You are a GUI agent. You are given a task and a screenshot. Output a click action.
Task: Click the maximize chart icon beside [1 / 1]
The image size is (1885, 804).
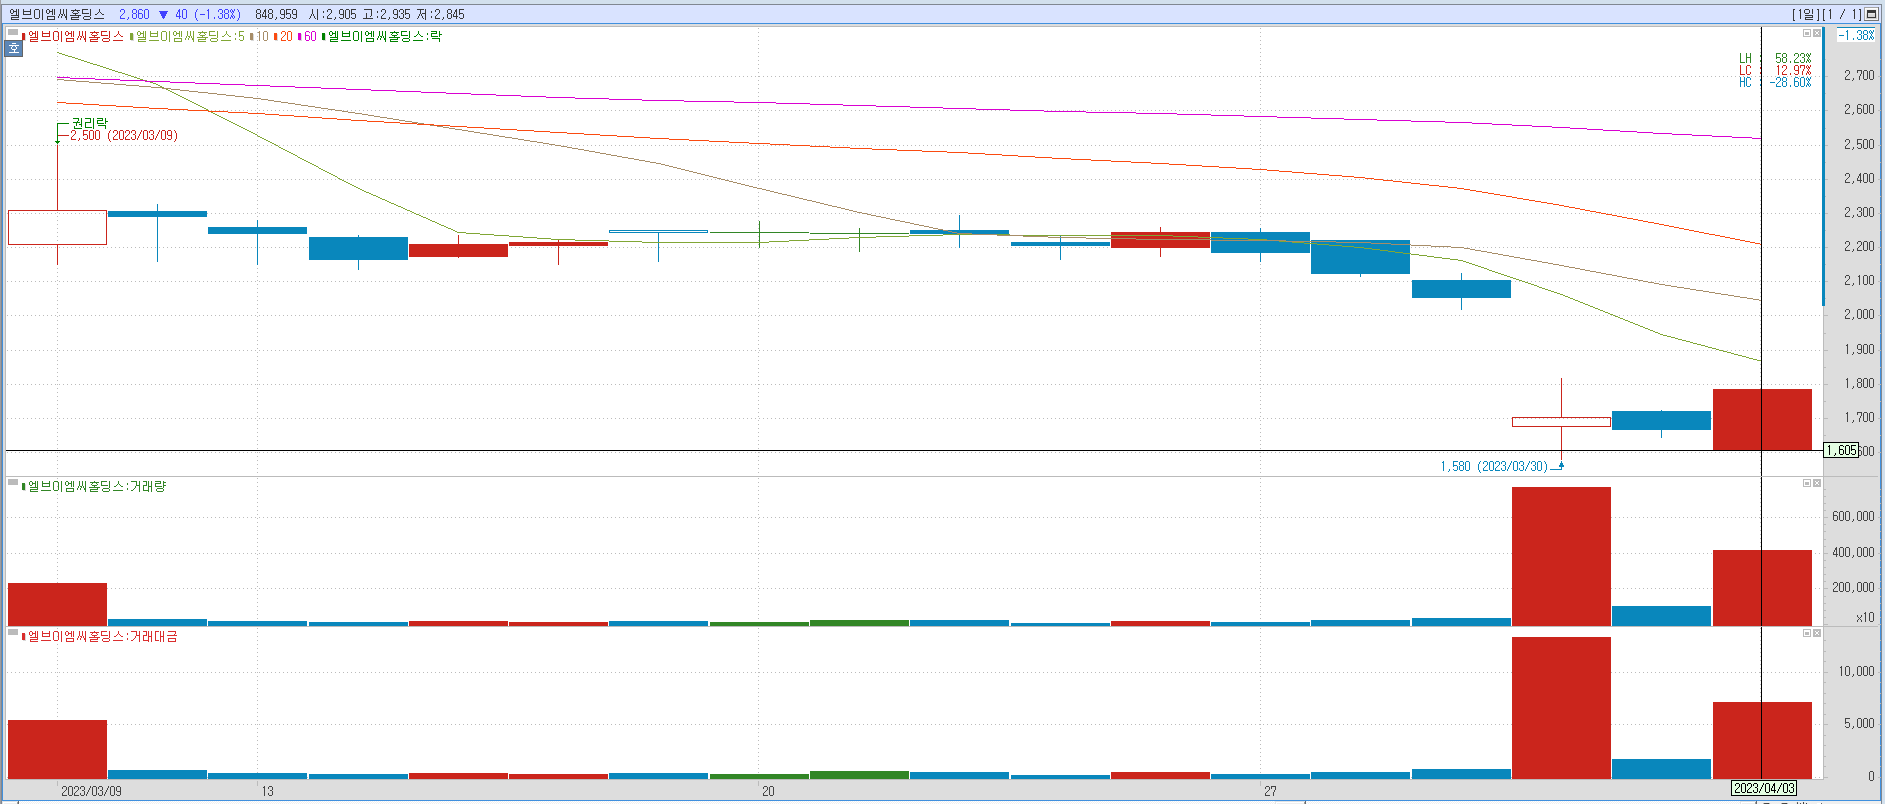[1871, 14]
